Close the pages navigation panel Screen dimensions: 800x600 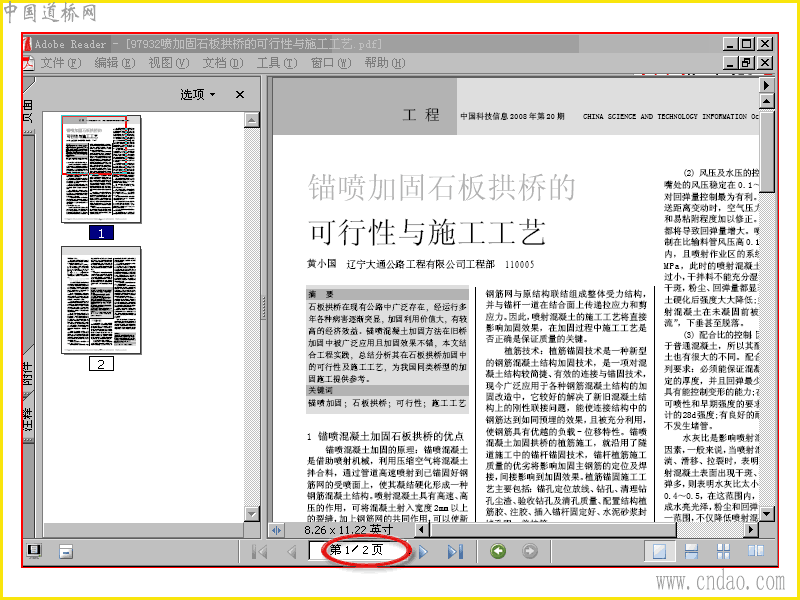click(240, 94)
